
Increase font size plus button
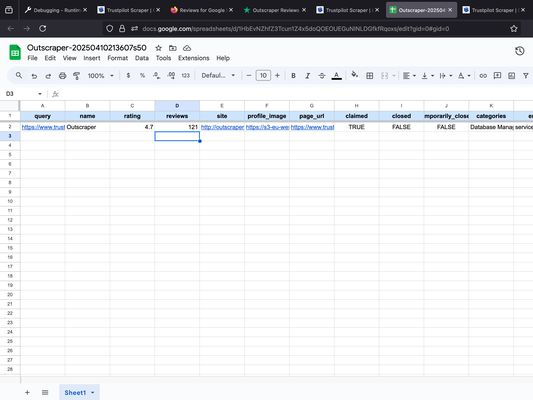277,75
